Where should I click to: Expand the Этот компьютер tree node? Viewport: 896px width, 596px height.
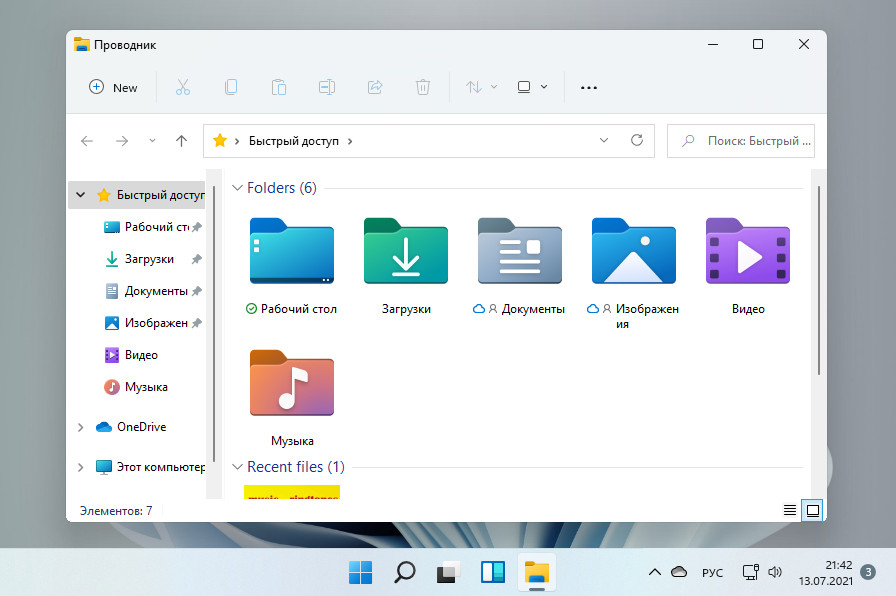[x=81, y=467]
